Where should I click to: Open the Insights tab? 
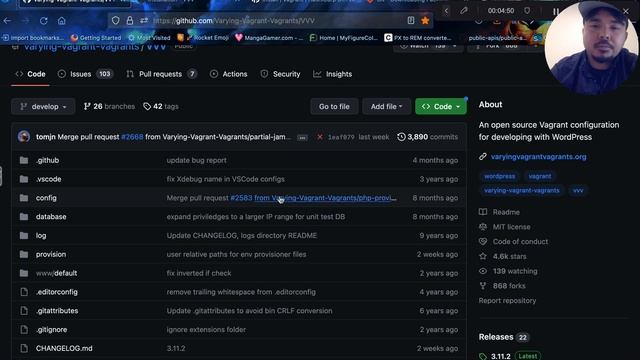tap(333, 74)
